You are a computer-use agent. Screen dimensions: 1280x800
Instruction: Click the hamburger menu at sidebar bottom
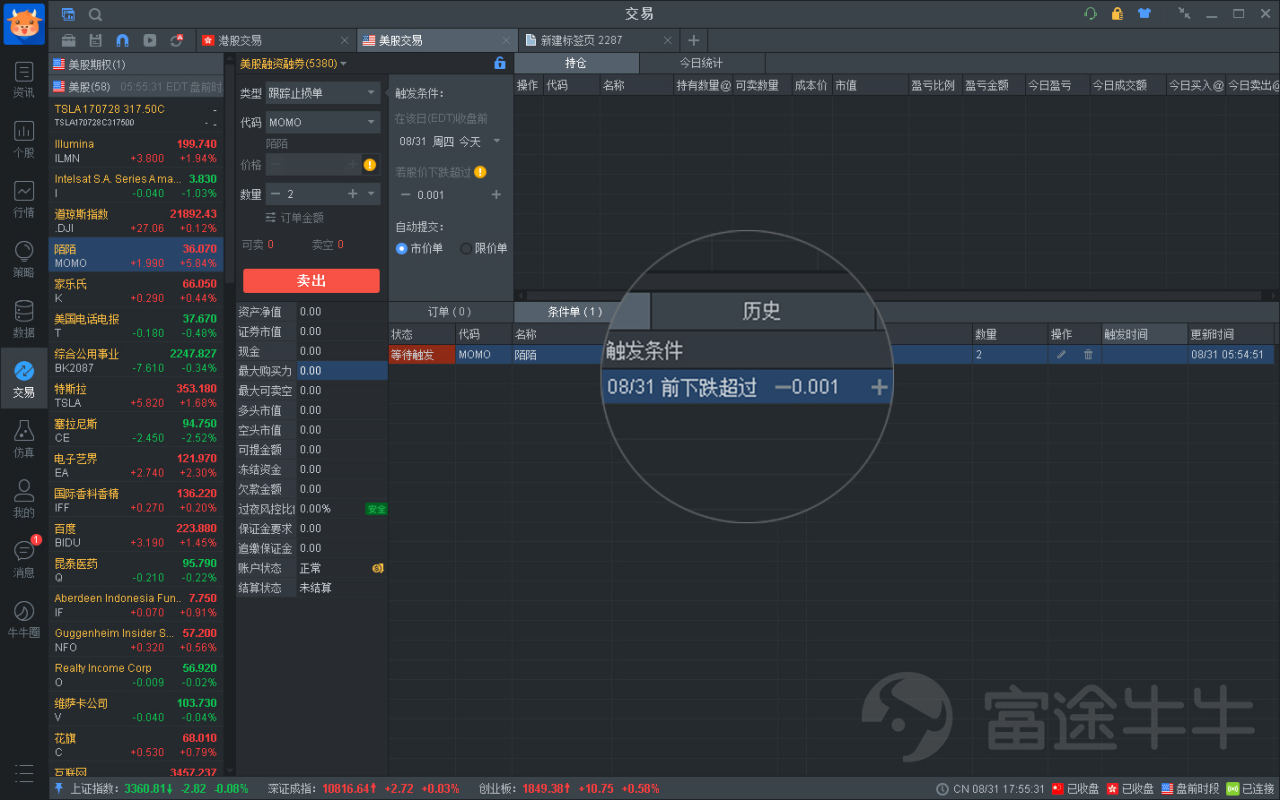point(24,772)
